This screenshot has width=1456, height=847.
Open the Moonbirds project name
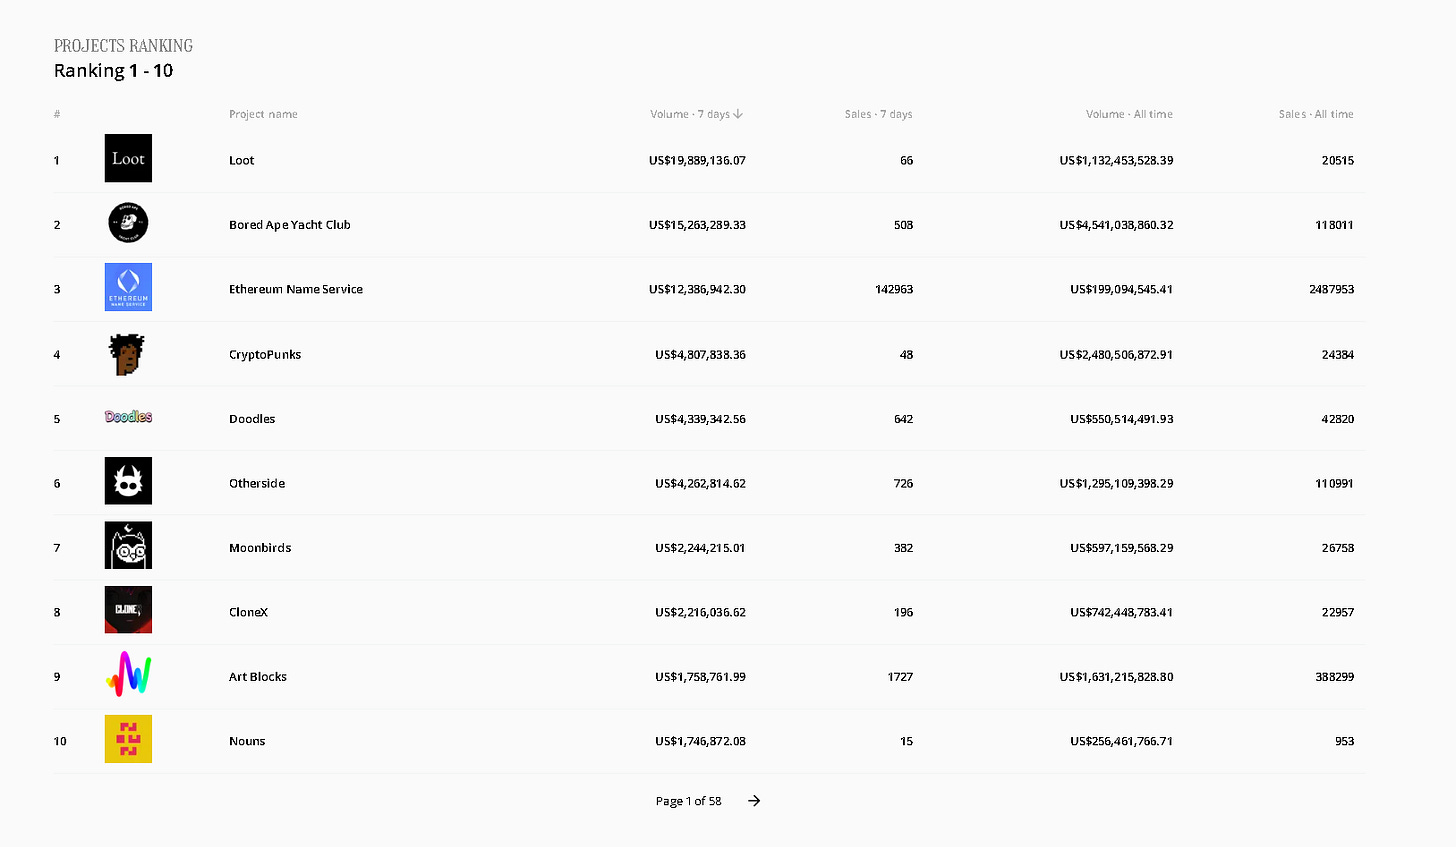click(260, 548)
